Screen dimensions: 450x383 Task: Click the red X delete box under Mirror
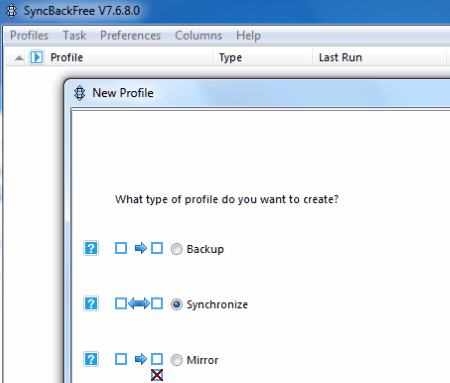(157, 375)
